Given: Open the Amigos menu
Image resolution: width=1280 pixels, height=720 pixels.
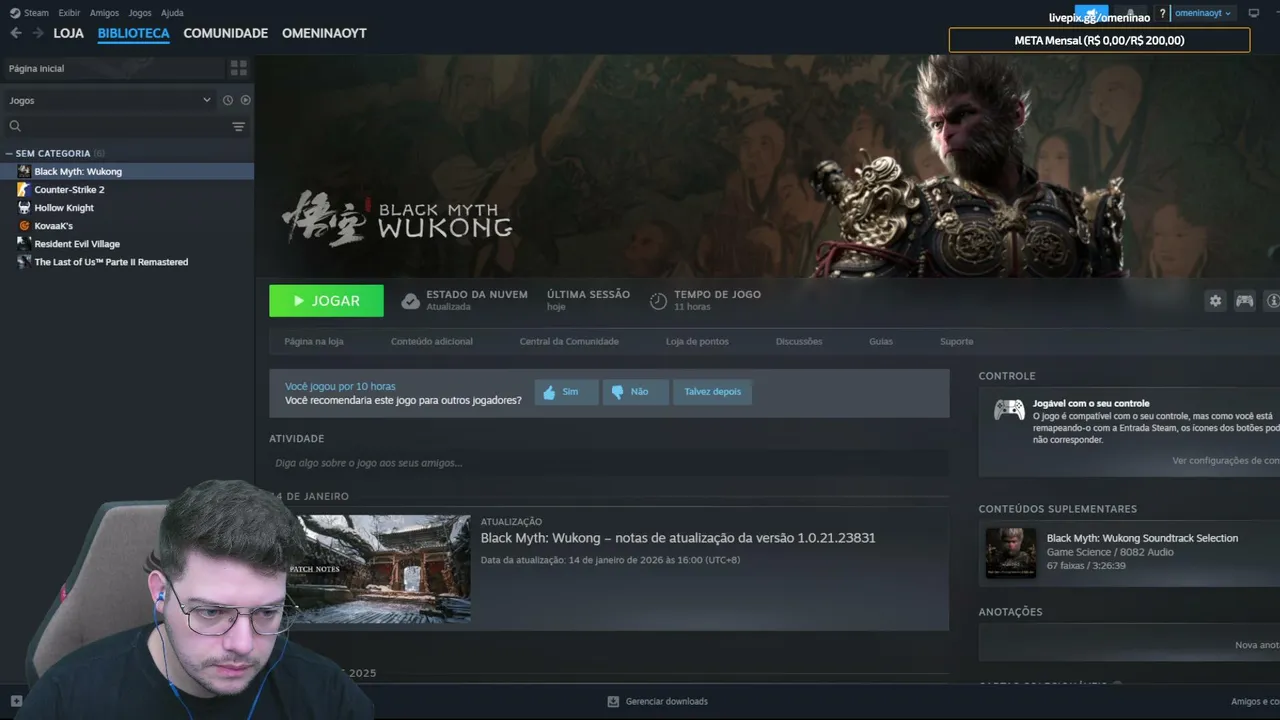Looking at the screenshot, I should click(x=104, y=13).
